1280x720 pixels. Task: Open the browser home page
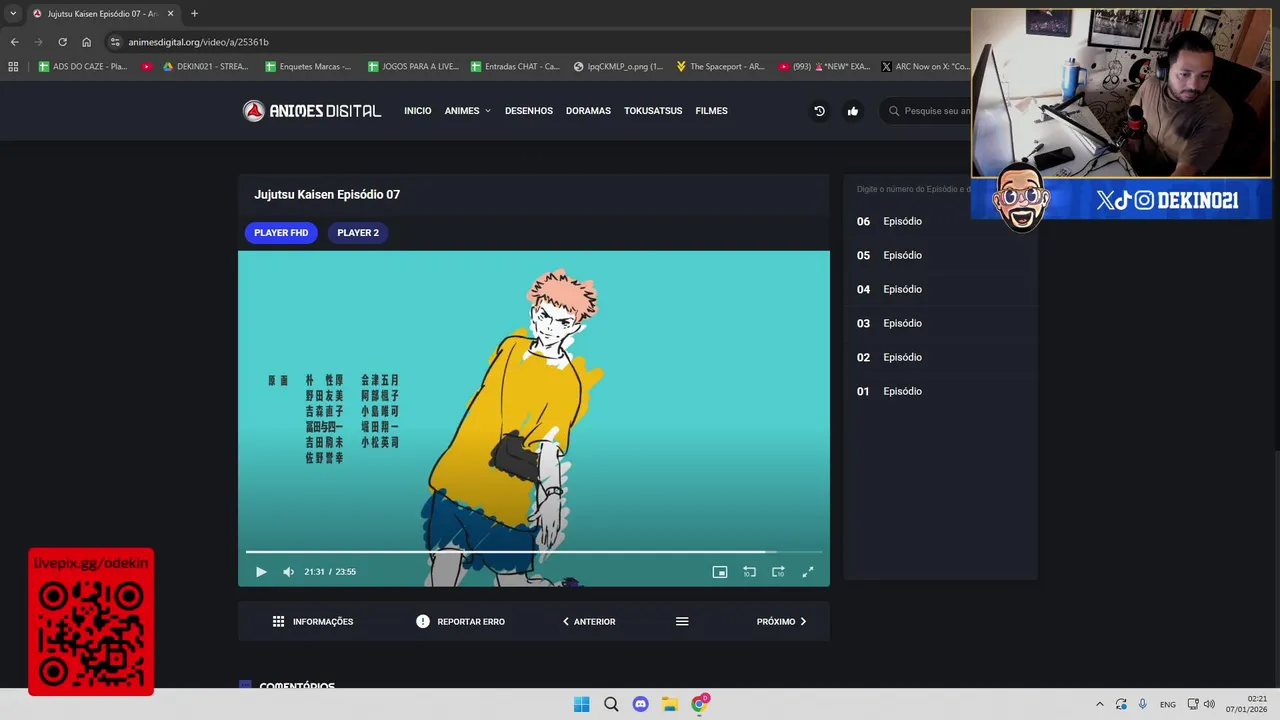pos(86,42)
